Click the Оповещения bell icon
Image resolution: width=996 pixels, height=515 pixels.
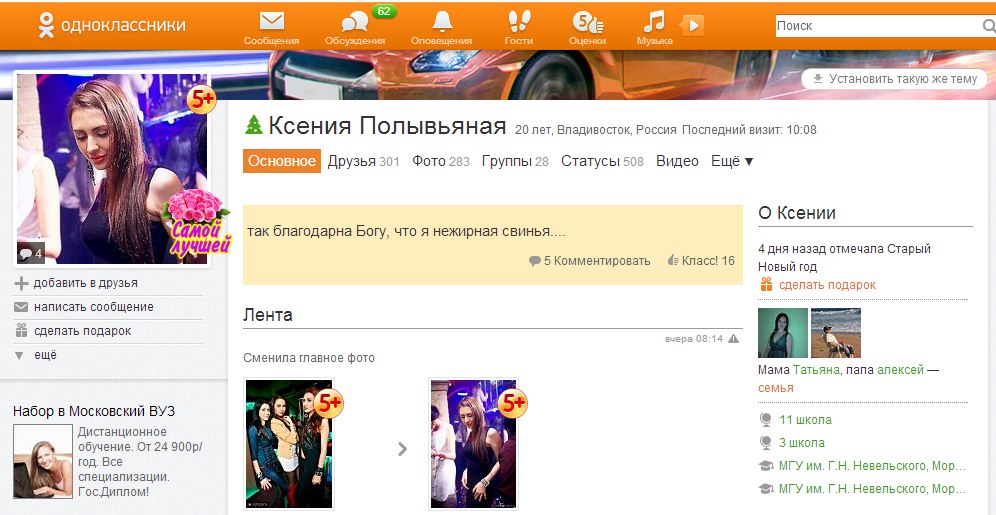click(441, 22)
